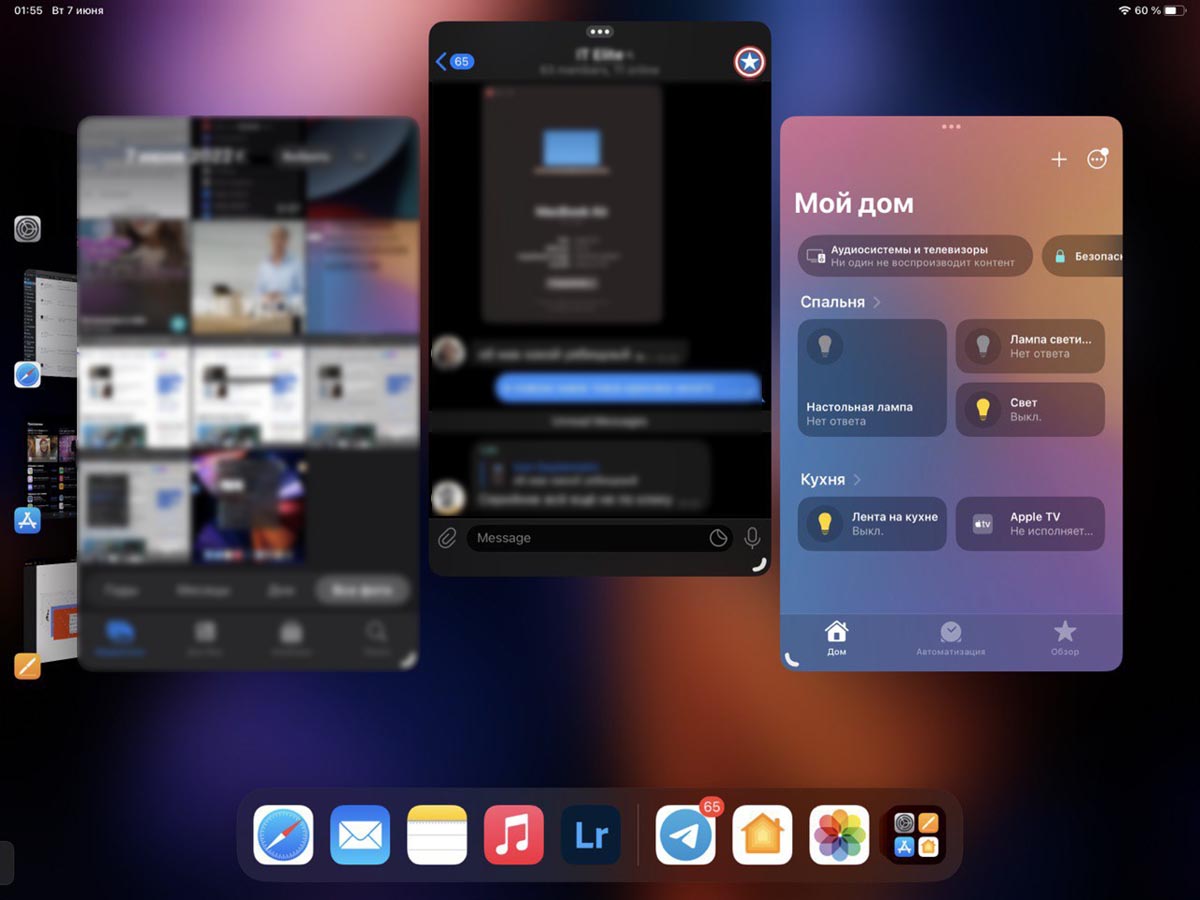Viewport: 1200px width, 900px height.
Task: Toggle the Свет light tile
Action: [1030, 409]
